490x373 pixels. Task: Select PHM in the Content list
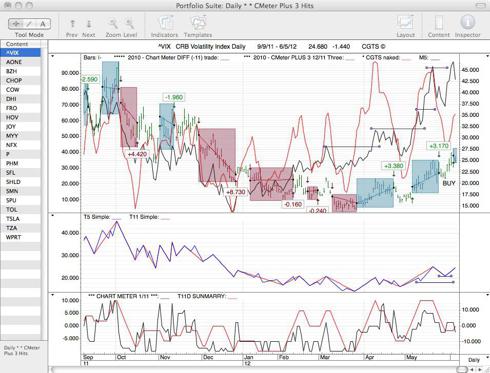(21, 163)
